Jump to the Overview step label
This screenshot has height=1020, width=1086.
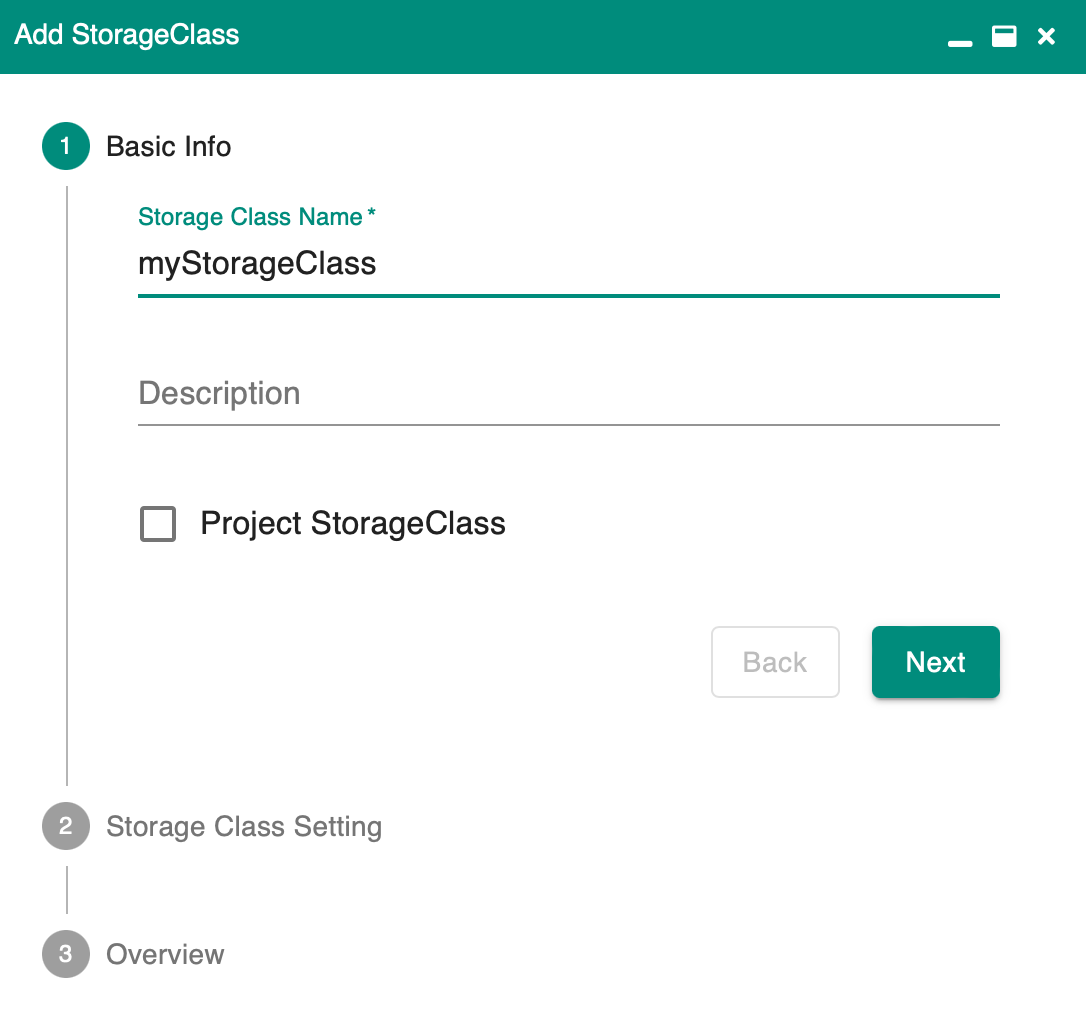point(165,954)
